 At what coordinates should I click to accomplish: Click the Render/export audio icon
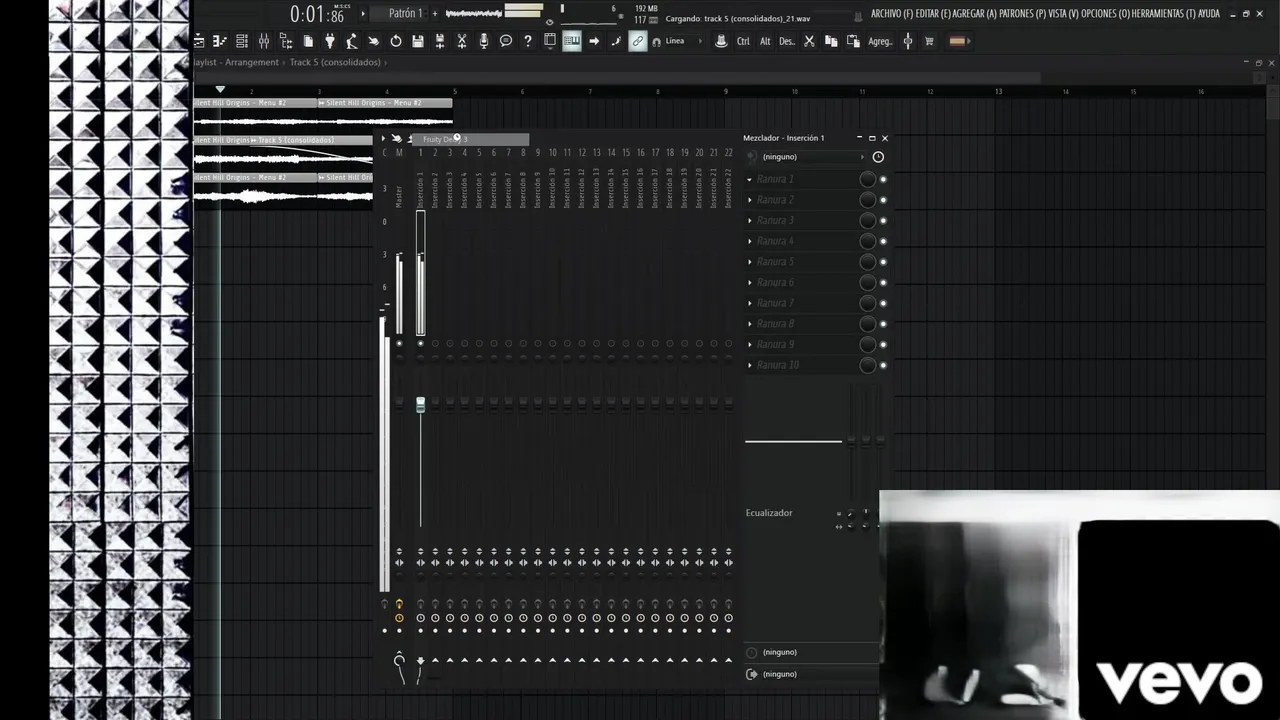(x=440, y=41)
